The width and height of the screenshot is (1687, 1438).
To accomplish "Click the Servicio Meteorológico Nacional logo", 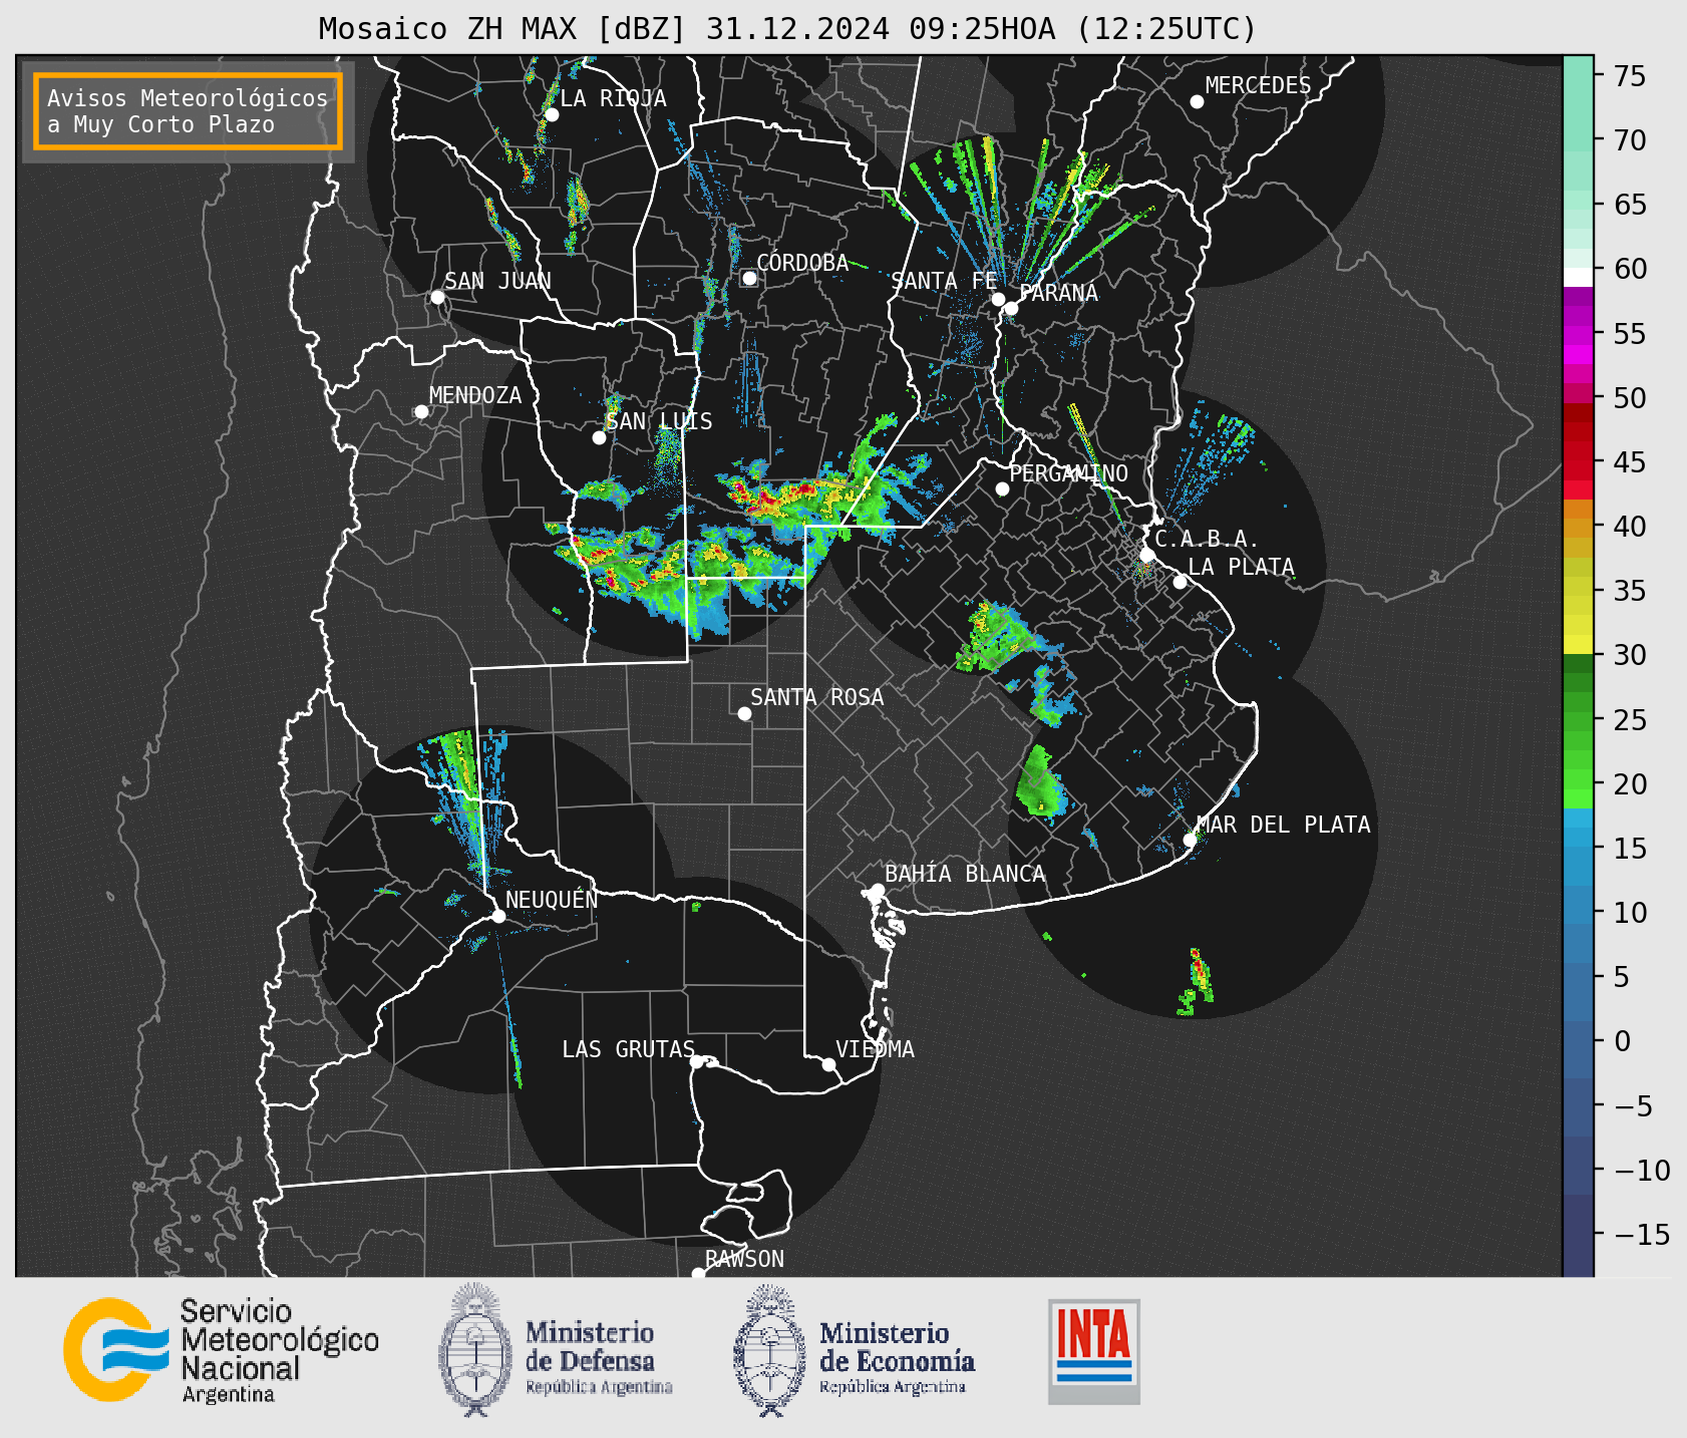I will click(x=221, y=1350).
